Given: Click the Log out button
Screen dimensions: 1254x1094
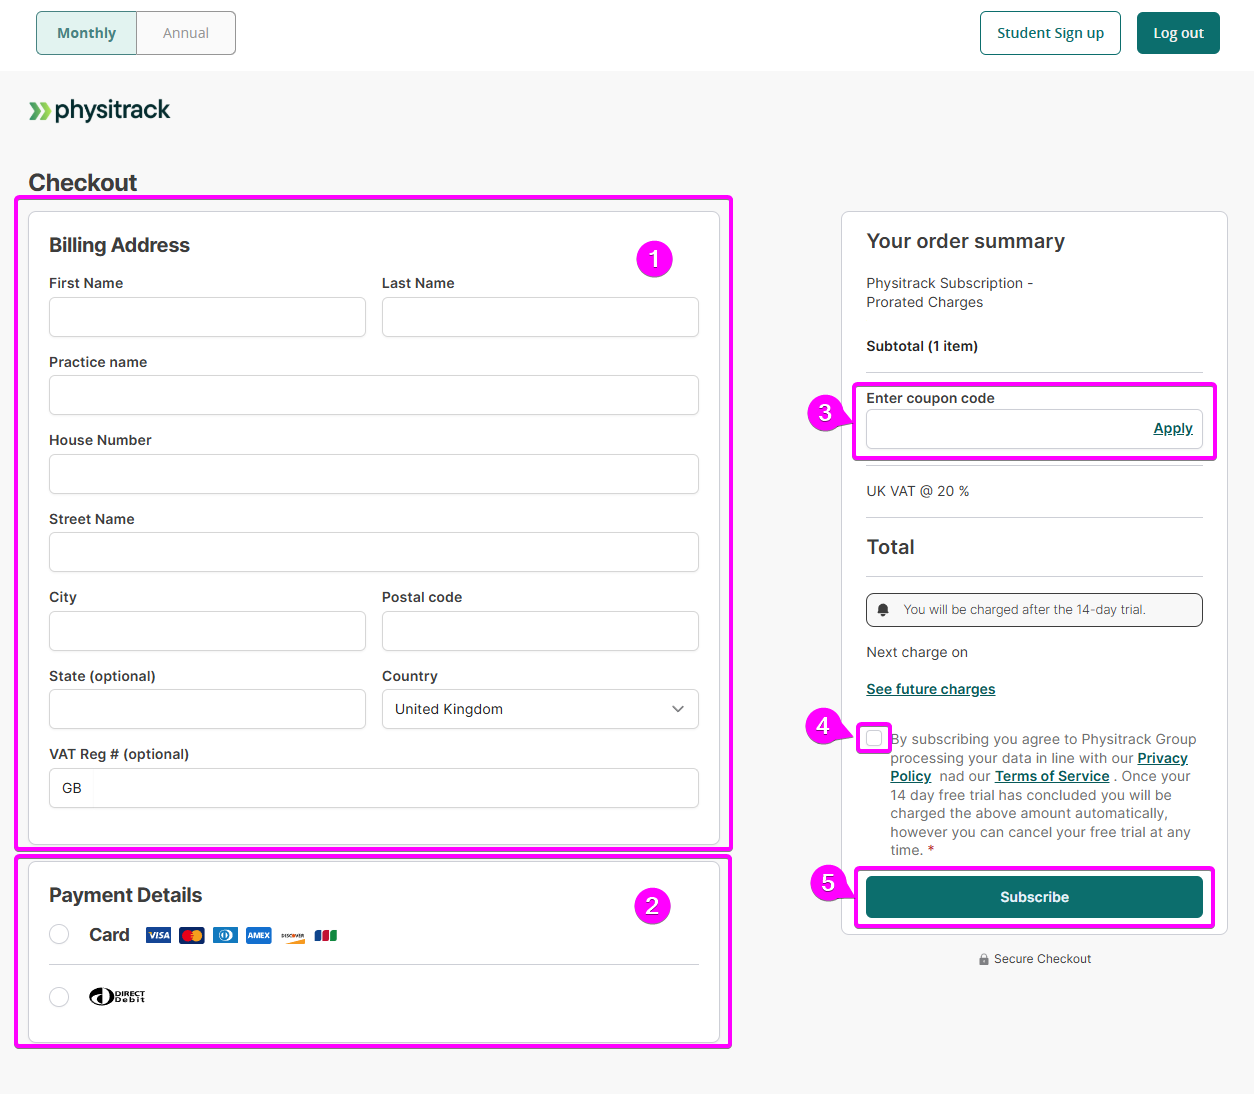Looking at the screenshot, I should pos(1178,33).
